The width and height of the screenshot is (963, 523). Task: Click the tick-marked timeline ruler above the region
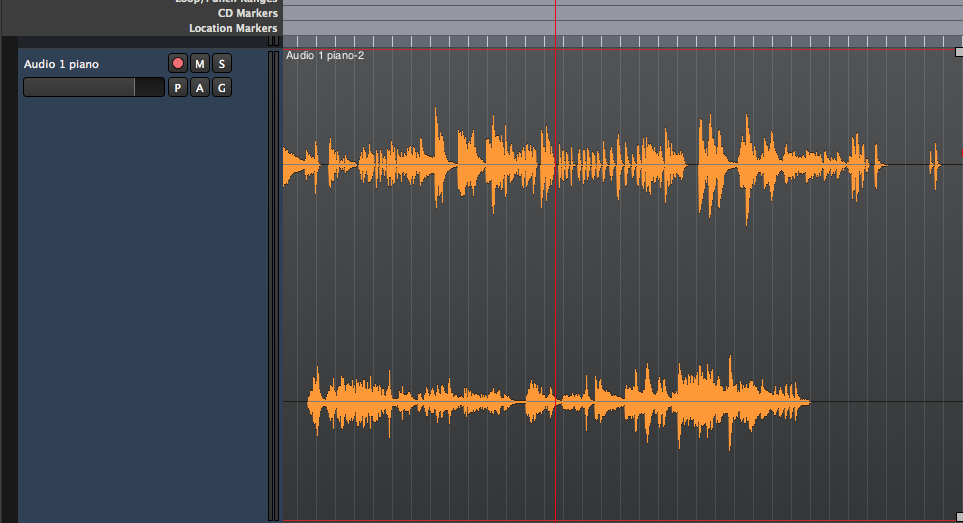click(x=620, y=41)
